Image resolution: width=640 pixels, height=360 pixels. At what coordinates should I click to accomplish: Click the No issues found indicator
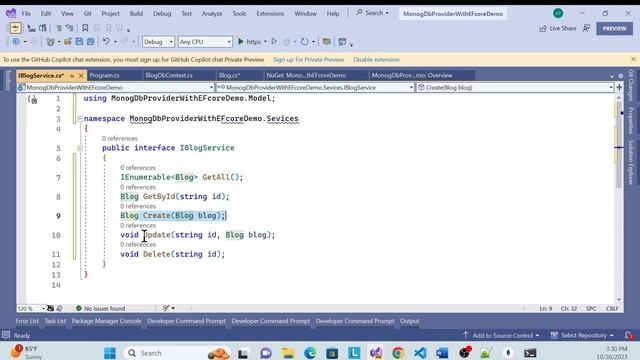100,308
